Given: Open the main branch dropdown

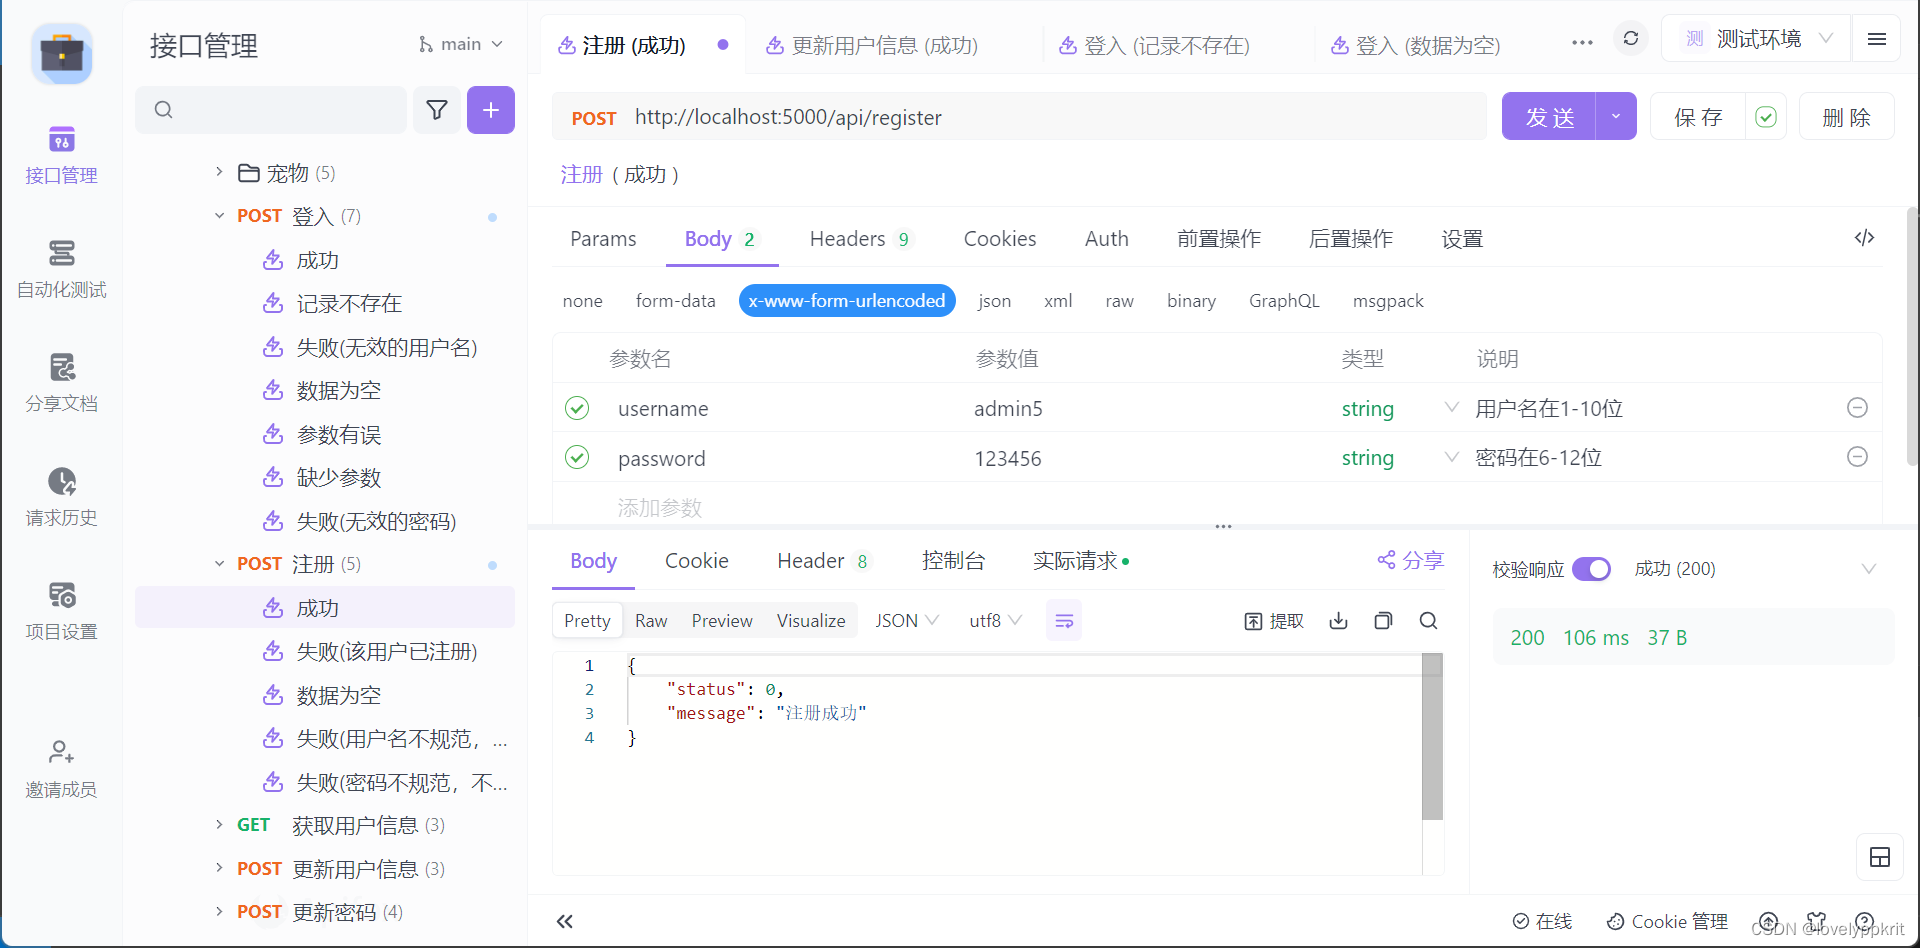Looking at the screenshot, I should click(460, 44).
